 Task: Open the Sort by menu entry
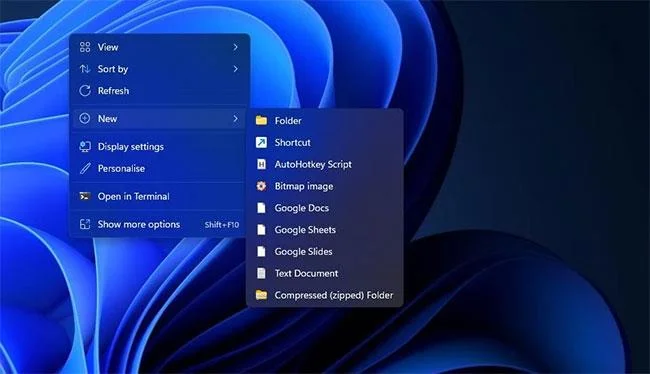(160, 69)
